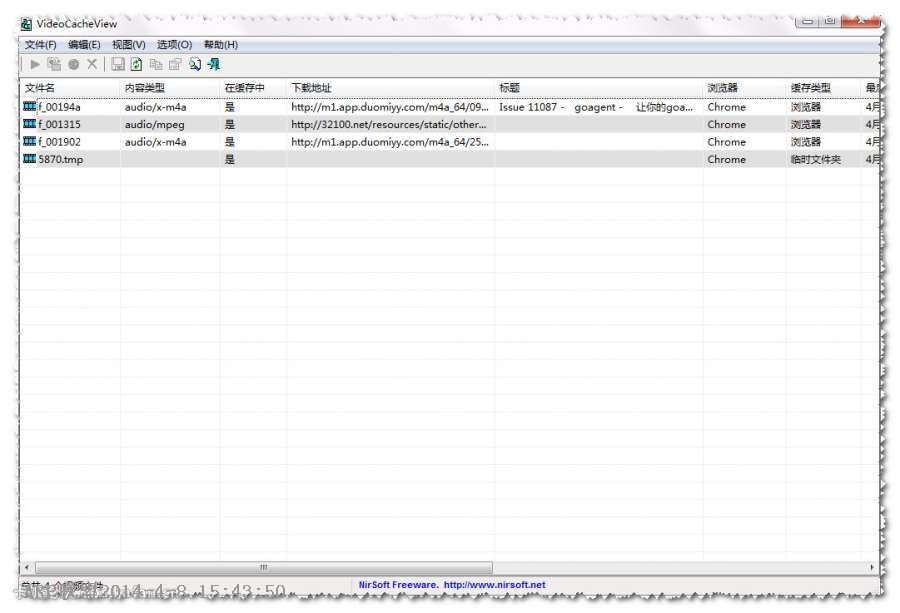This screenshot has width=900, height=613.
Task: Select the file name f_001902
Action: [x=59, y=141]
